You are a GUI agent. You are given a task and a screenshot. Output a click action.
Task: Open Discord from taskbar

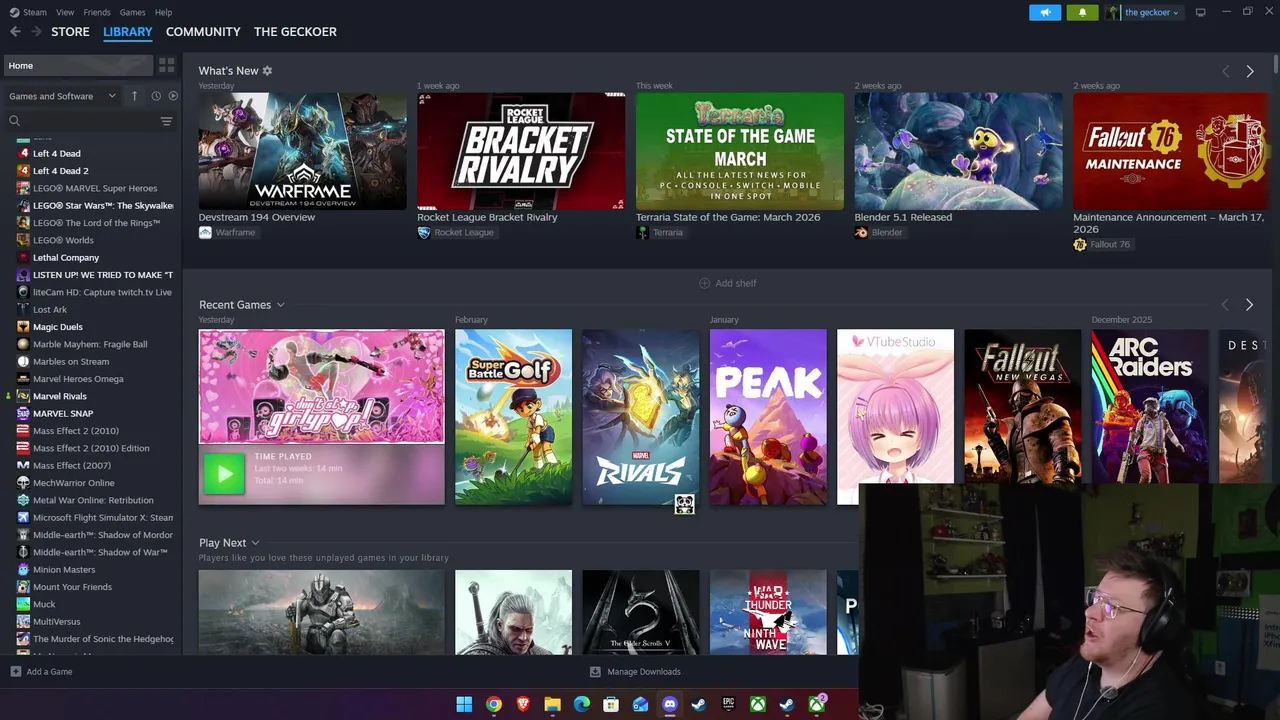[670, 704]
